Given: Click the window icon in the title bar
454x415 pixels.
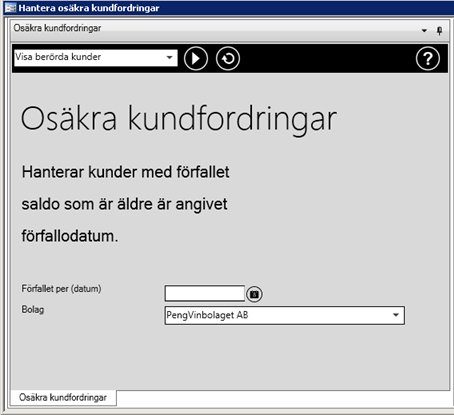Looking at the screenshot, I should pyautogui.click(x=10, y=8).
